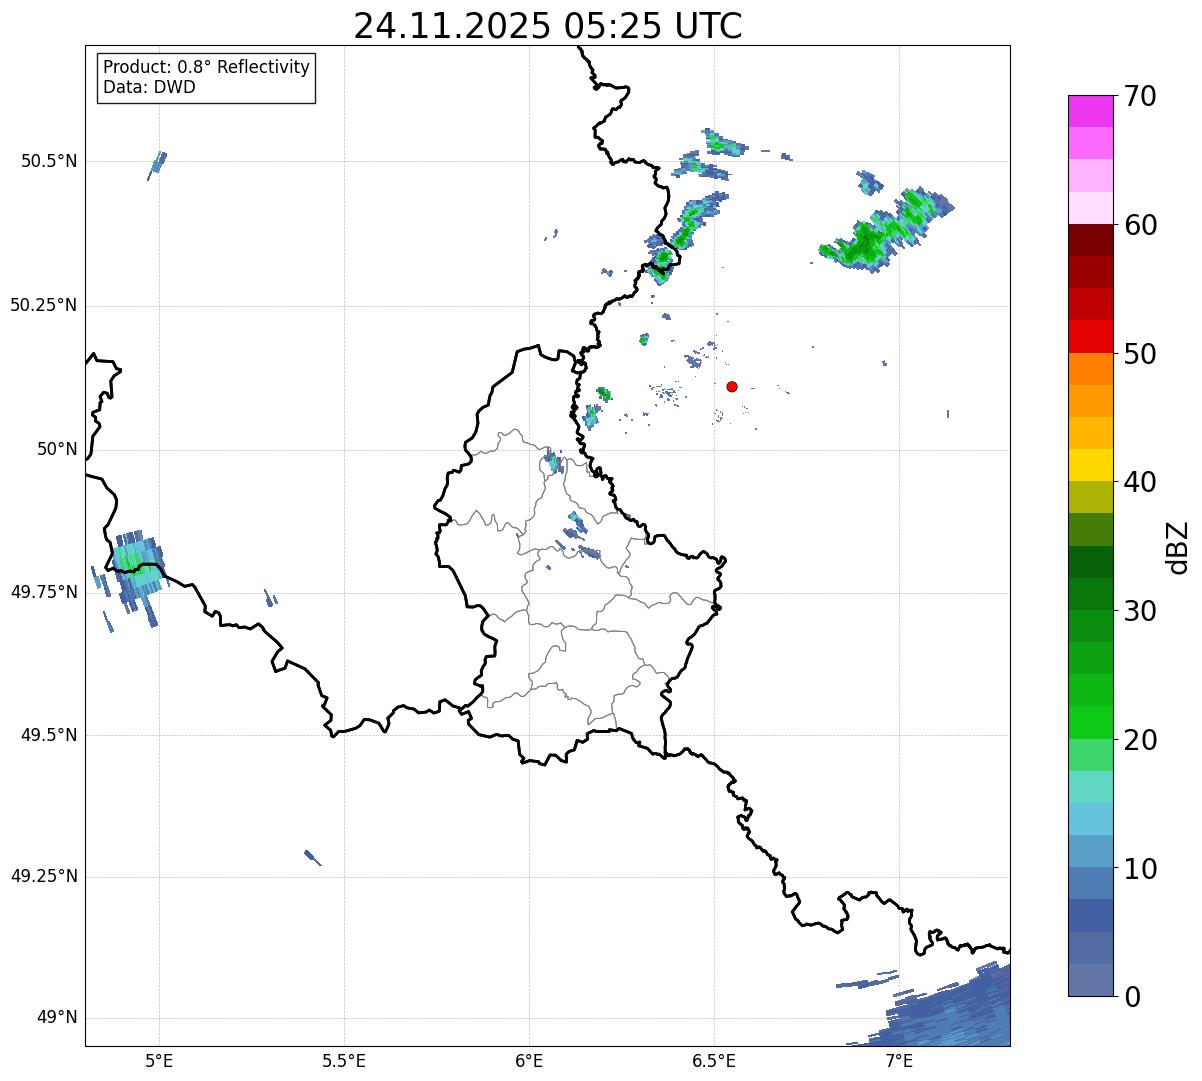Click the 60 value on the colorbar
Screen dimensions: 1202x1081
tap(1140, 225)
